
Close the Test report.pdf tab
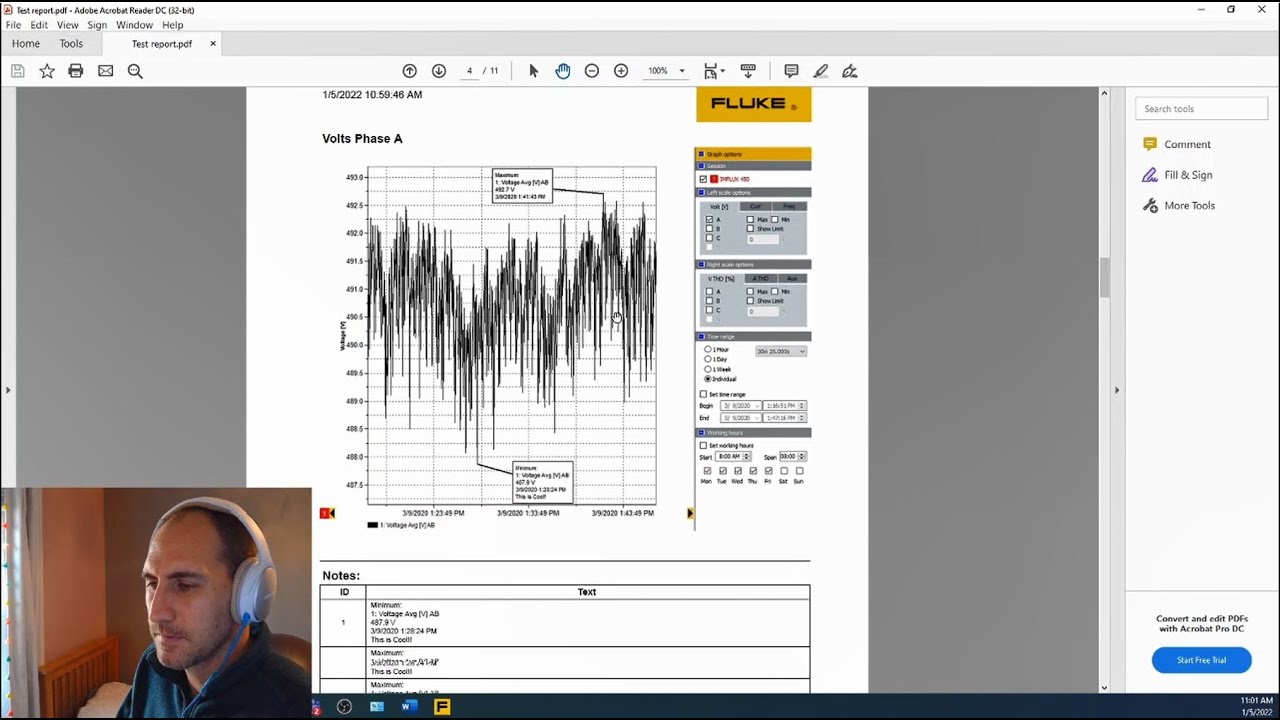tap(213, 44)
